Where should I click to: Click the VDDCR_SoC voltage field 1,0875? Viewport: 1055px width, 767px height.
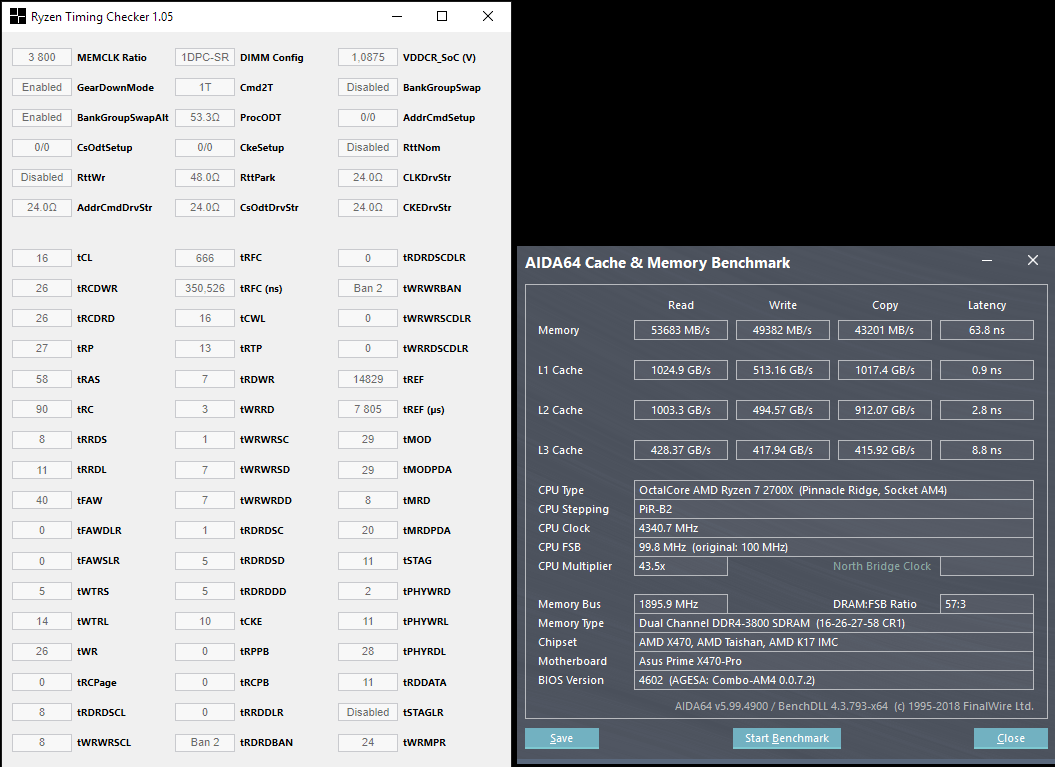coord(367,57)
